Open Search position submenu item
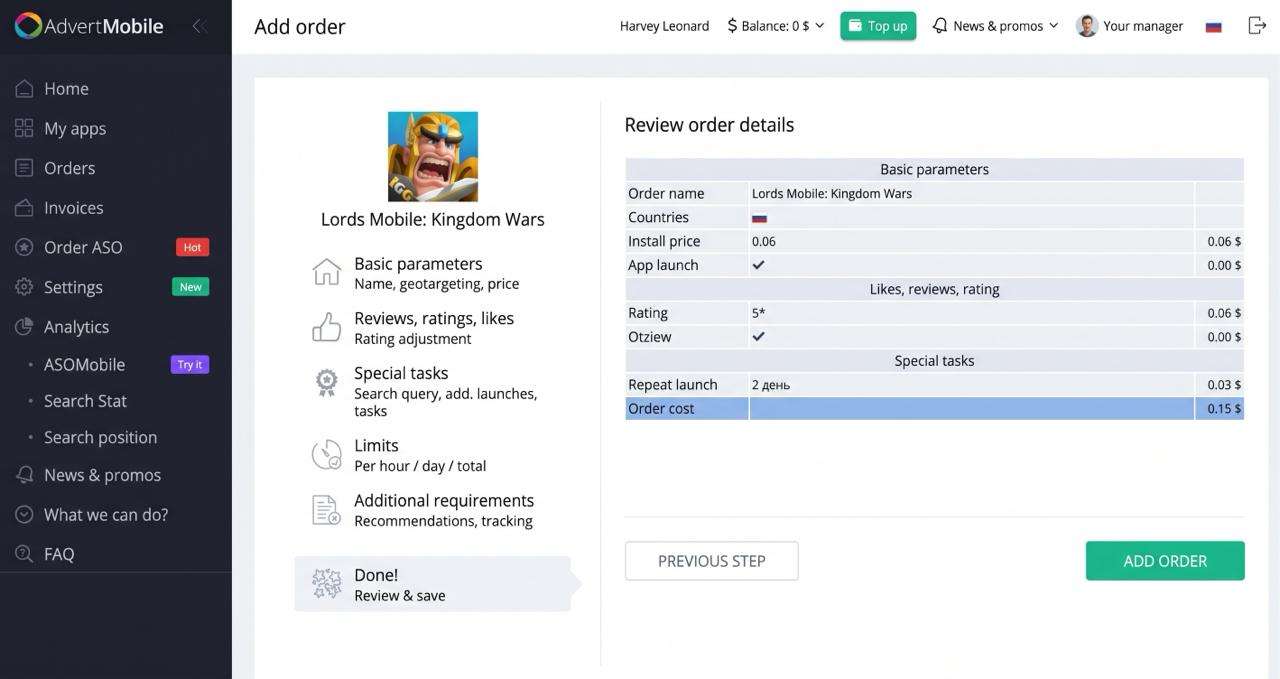Image resolution: width=1280 pixels, height=679 pixels. point(100,437)
